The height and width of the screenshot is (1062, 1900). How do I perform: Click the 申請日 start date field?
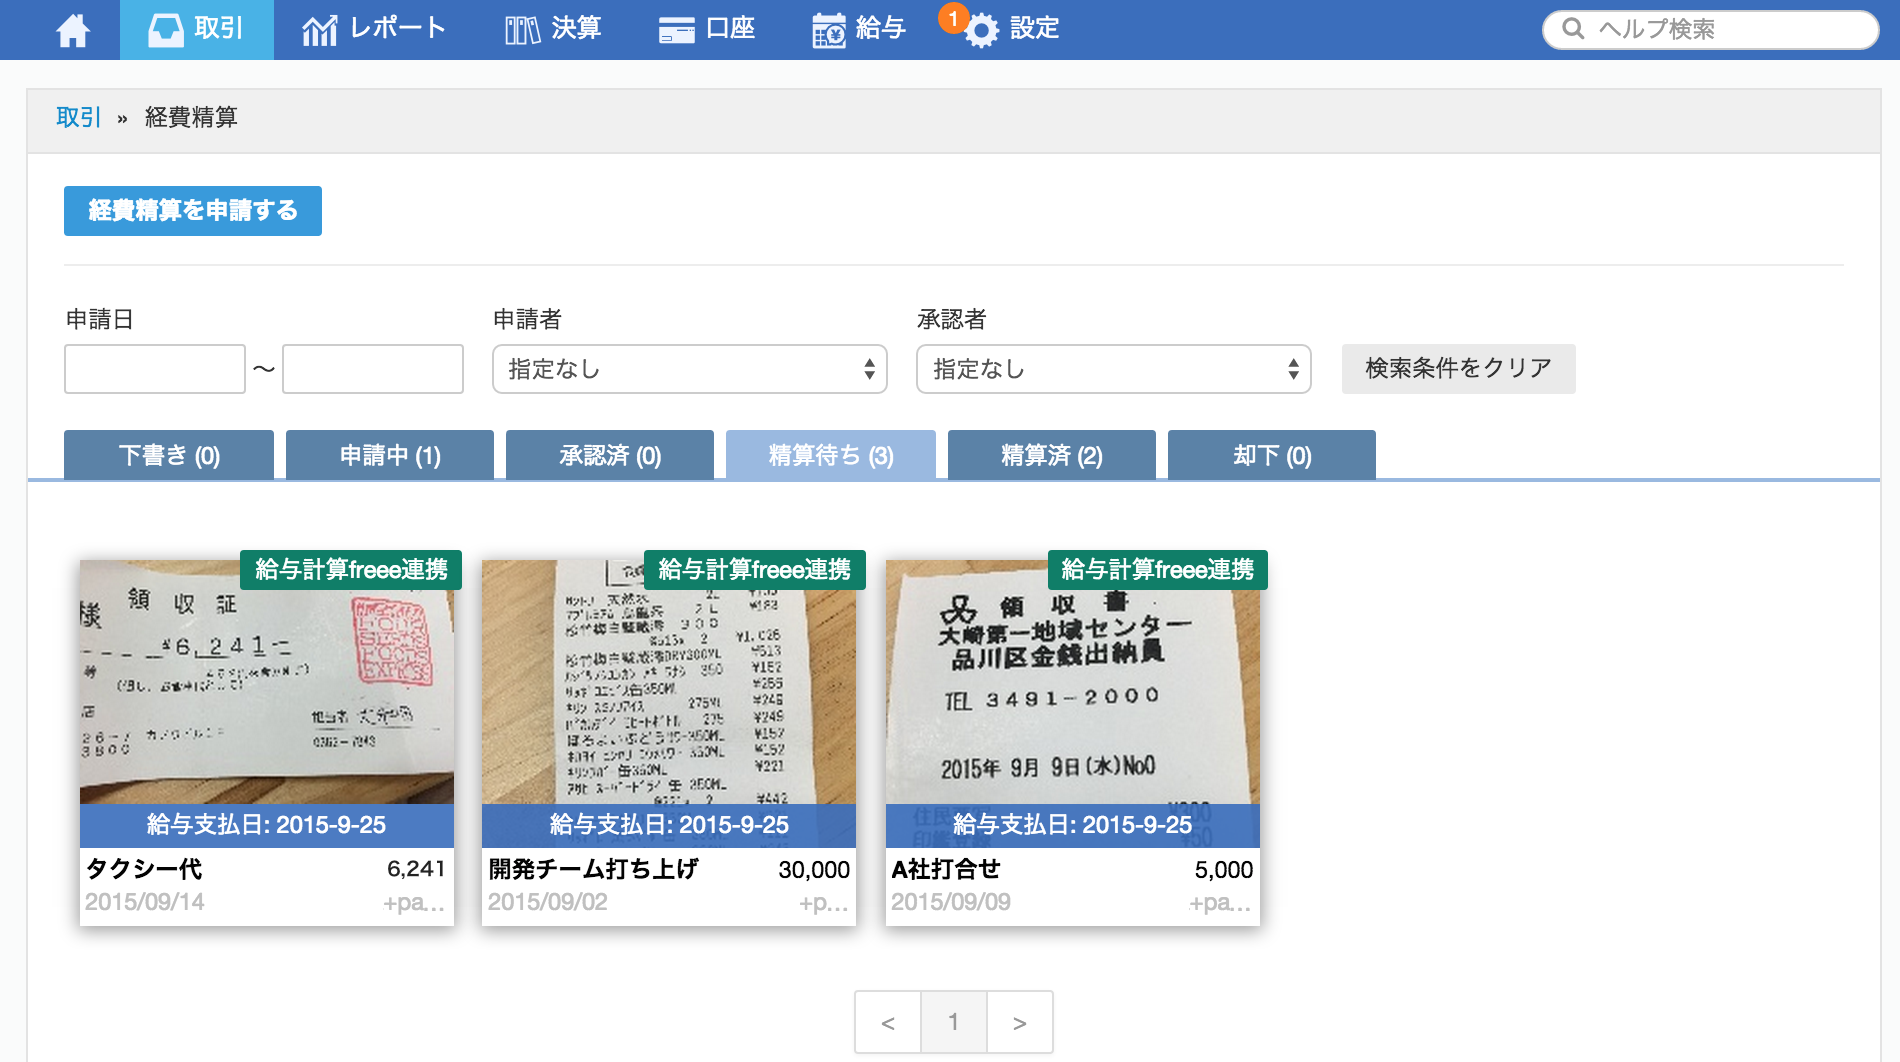point(155,369)
